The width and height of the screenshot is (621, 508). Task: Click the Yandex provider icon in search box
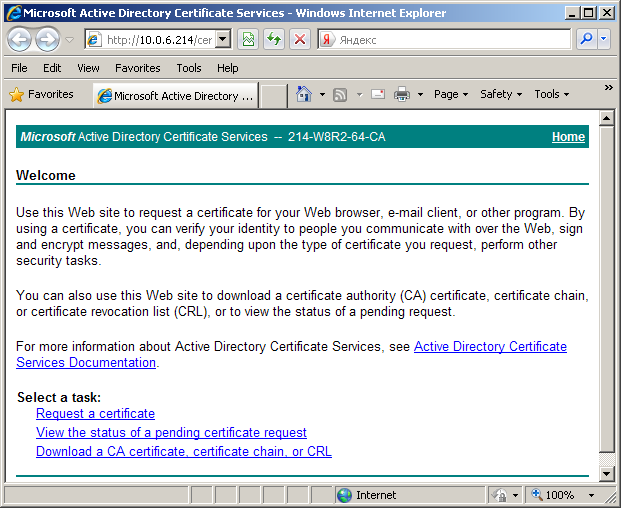click(327, 40)
